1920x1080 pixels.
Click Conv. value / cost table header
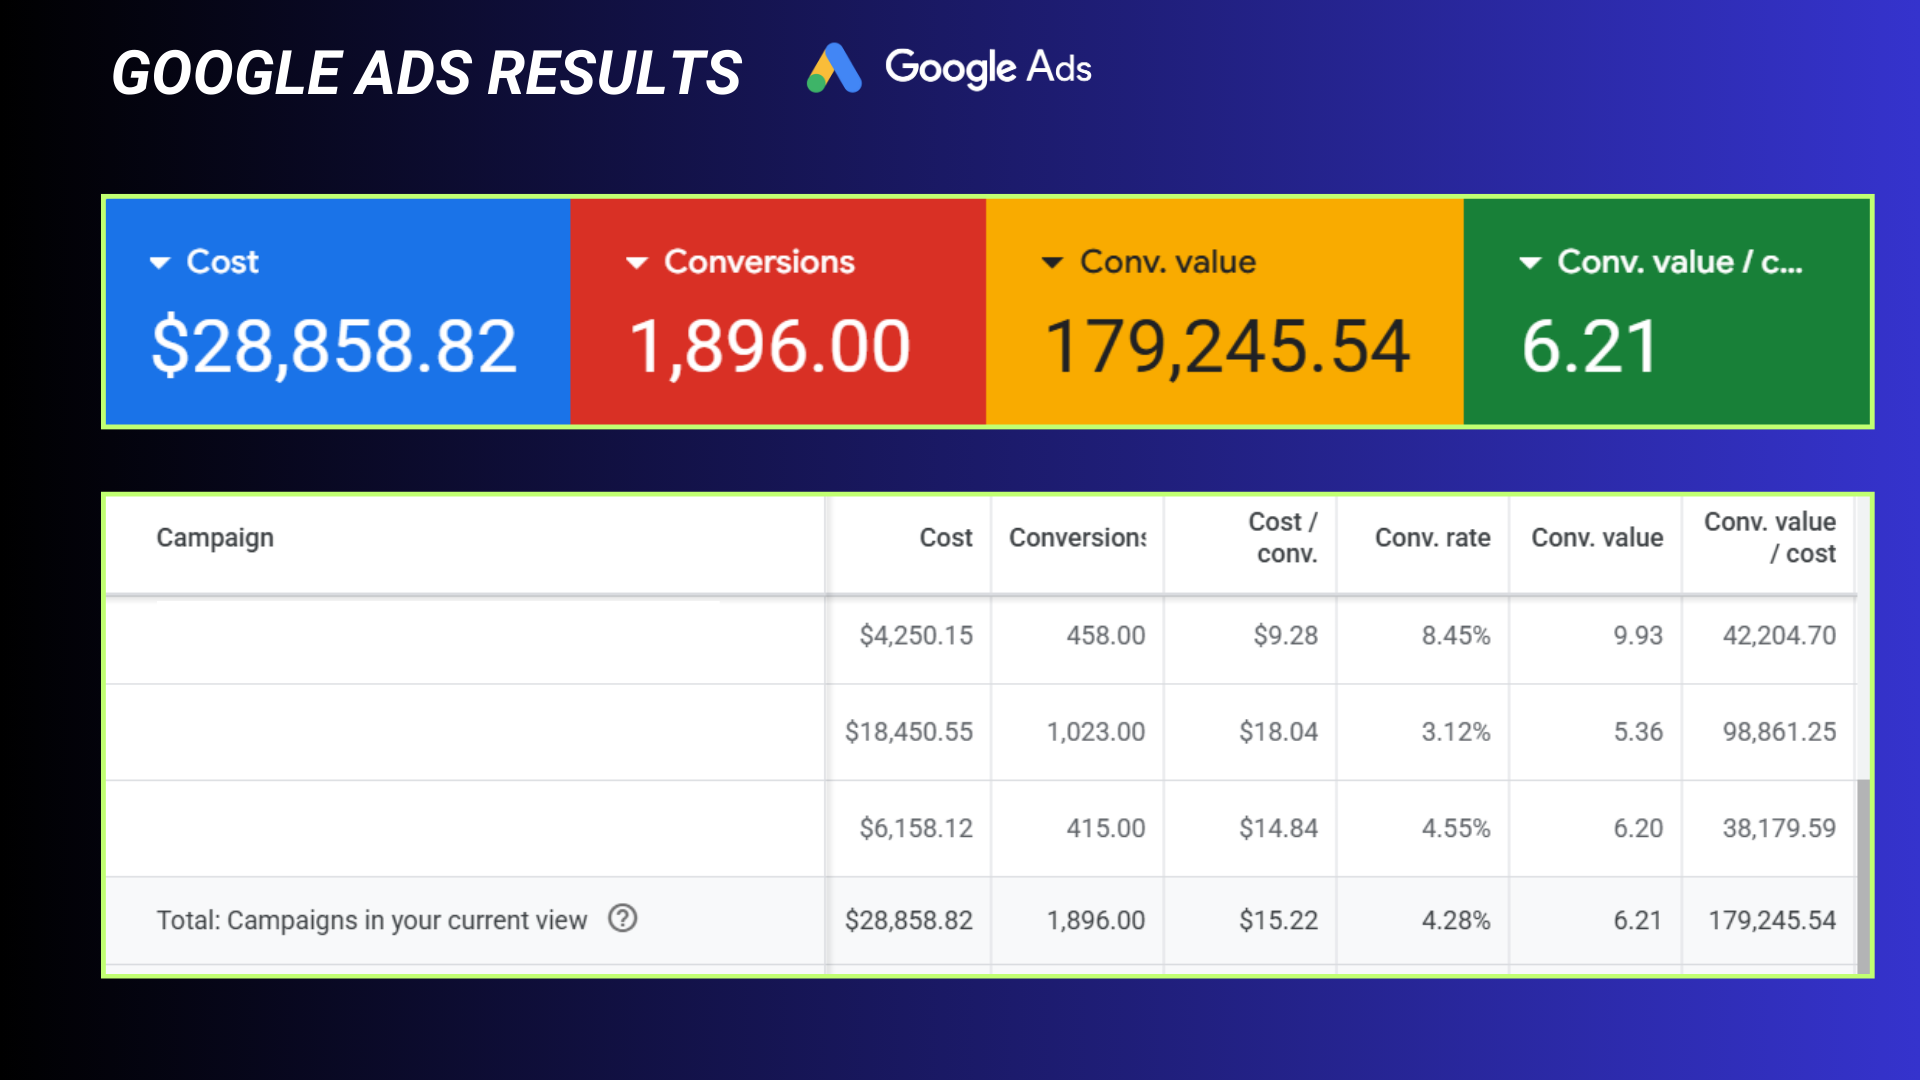1770,538
